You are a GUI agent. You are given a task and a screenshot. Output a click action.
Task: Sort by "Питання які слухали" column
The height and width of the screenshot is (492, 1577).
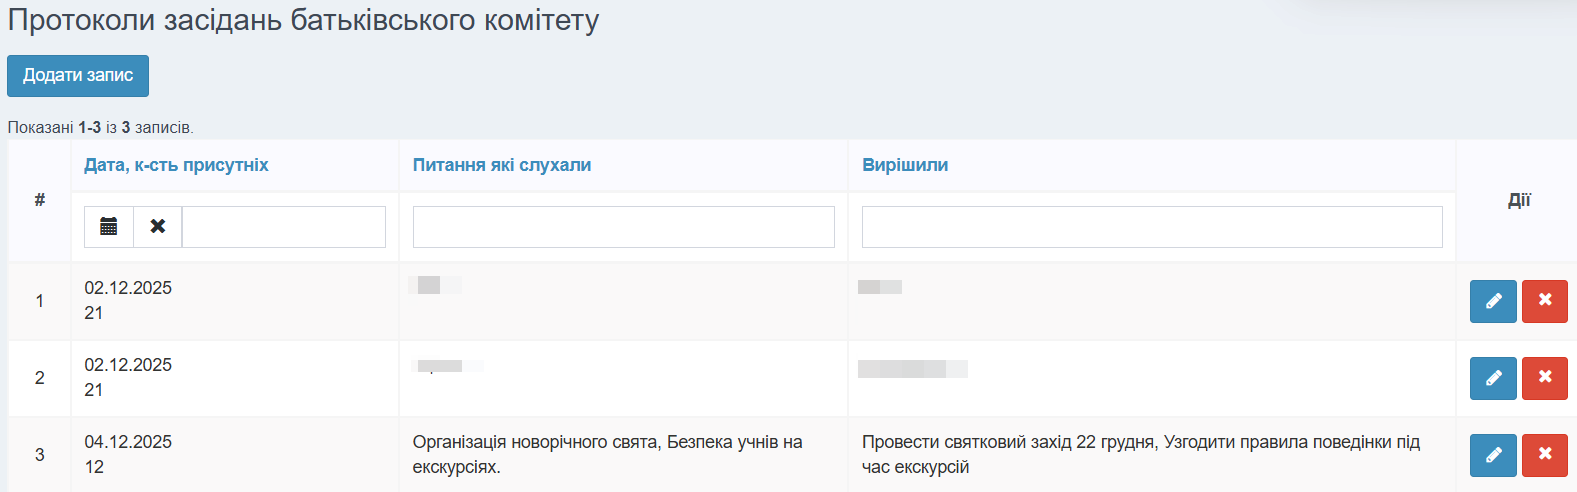click(x=502, y=165)
